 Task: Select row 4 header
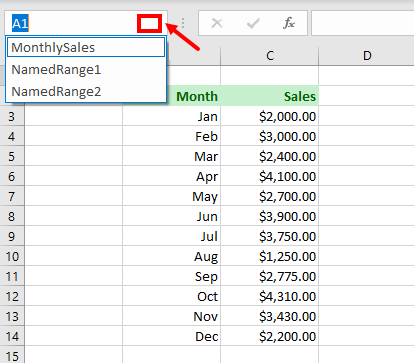pyautogui.click(x=12, y=136)
